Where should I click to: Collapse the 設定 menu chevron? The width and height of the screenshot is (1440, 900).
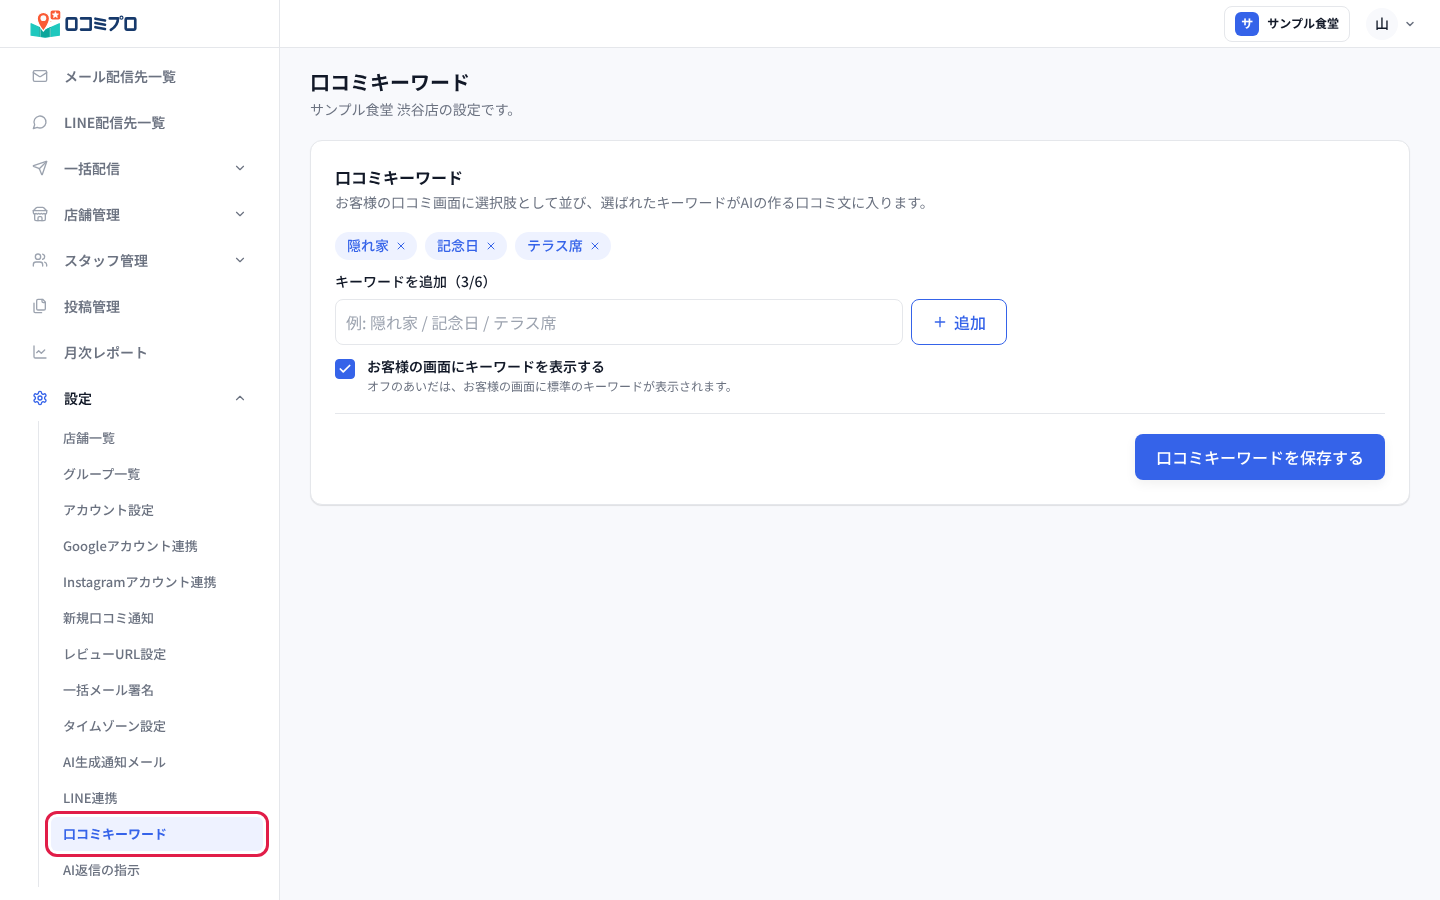click(240, 398)
